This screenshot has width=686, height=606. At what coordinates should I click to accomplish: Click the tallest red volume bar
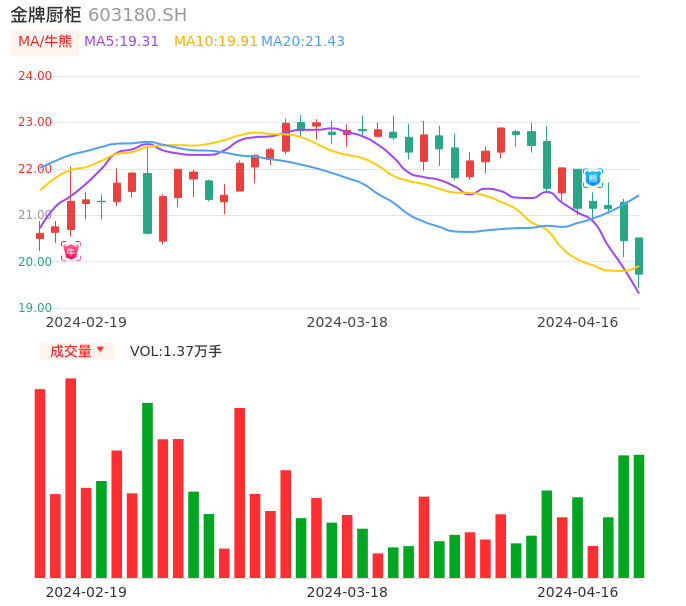point(70,478)
